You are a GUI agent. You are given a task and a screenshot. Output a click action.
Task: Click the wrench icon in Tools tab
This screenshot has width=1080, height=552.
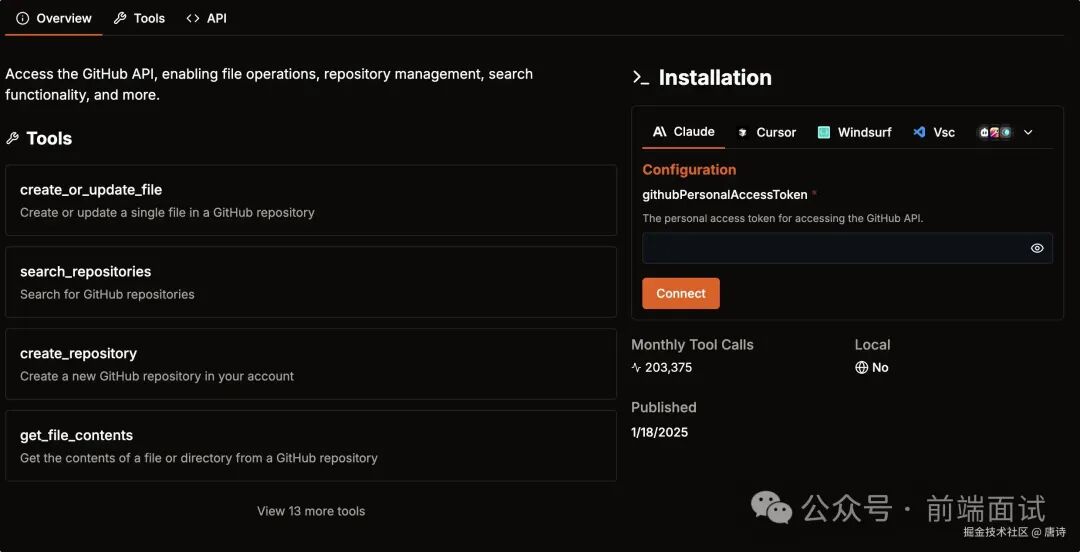tap(120, 19)
